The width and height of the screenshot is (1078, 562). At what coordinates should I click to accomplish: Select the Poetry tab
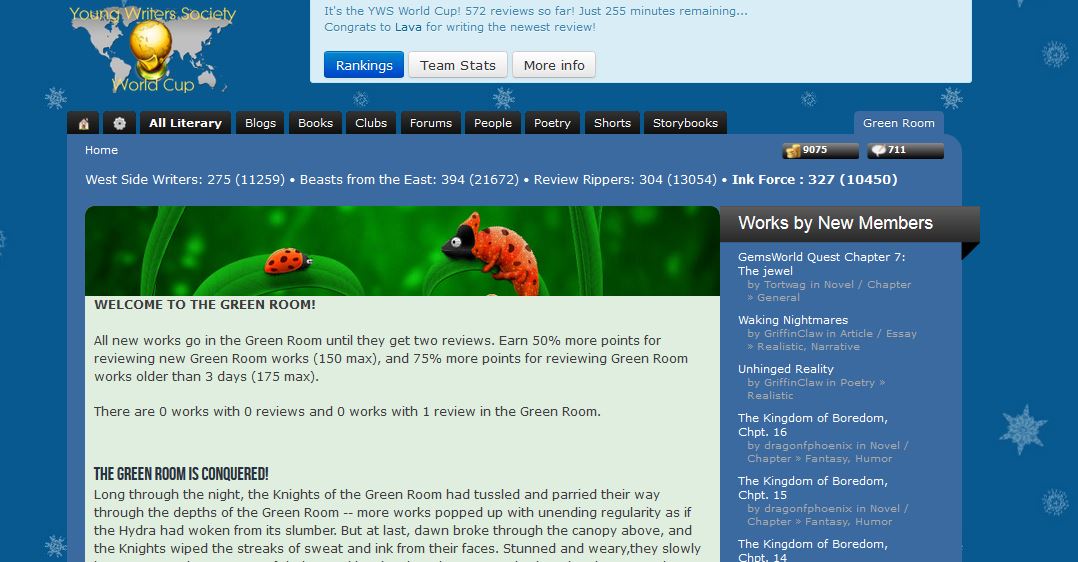553,123
